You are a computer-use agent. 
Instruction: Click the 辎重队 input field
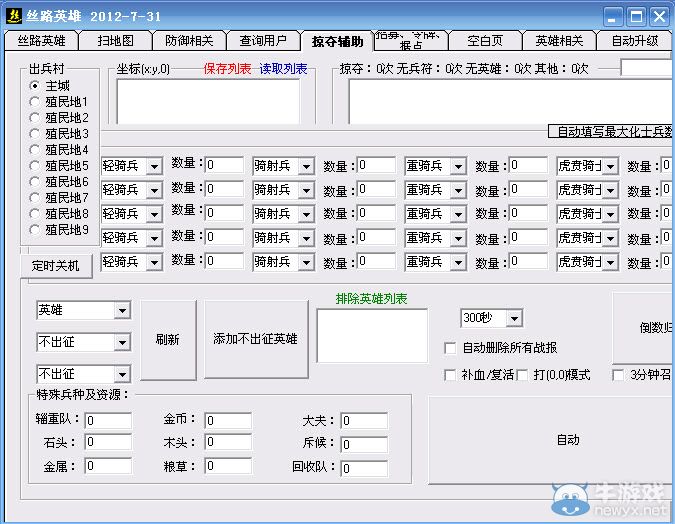[108, 421]
